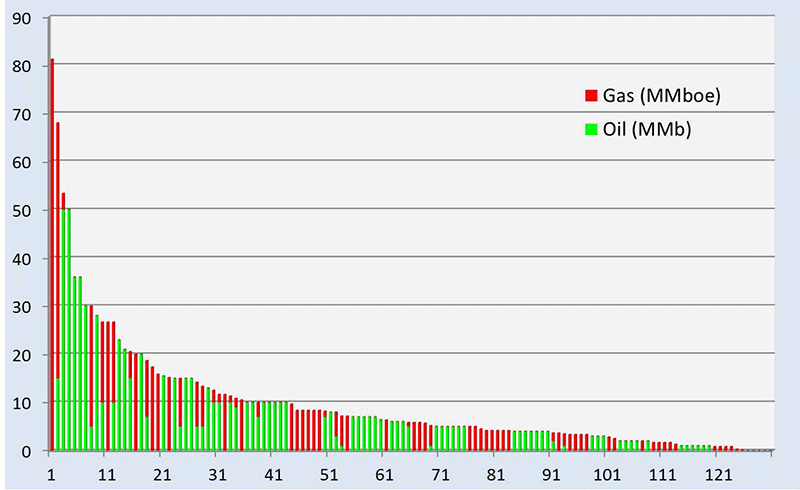This screenshot has width=800, height=490.
Task: Click the green Oil legend swatch
Action: [591, 129]
